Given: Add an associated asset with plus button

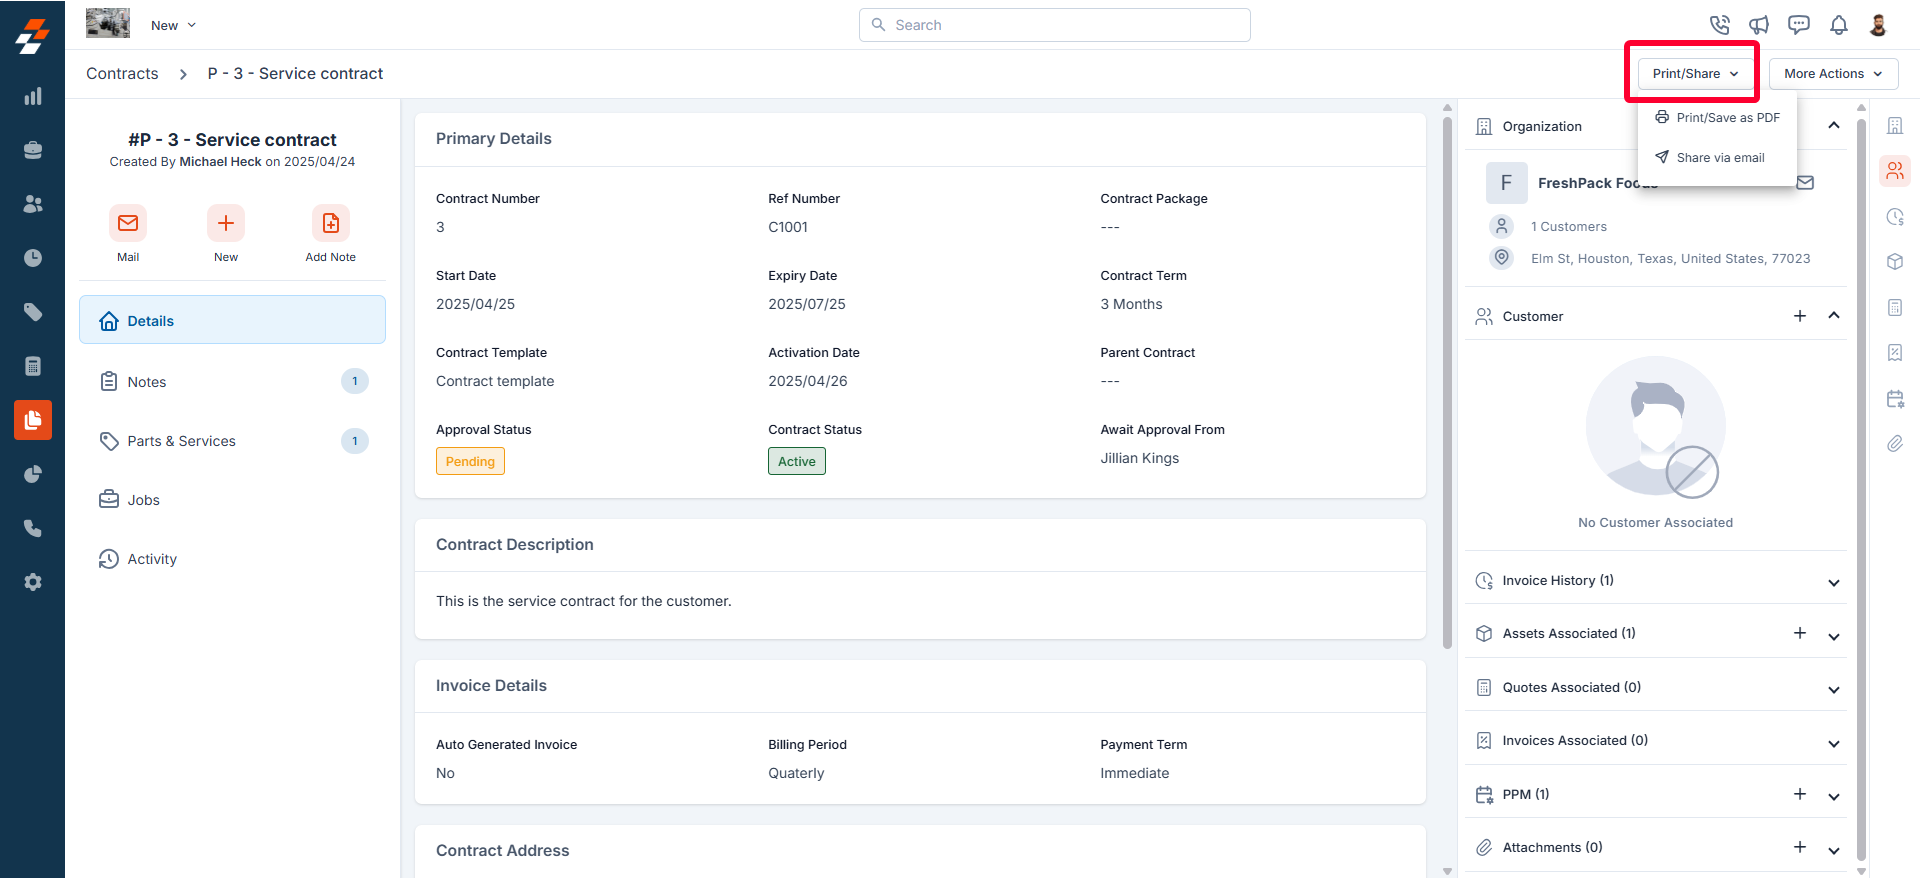Looking at the screenshot, I should coord(1800,633).
